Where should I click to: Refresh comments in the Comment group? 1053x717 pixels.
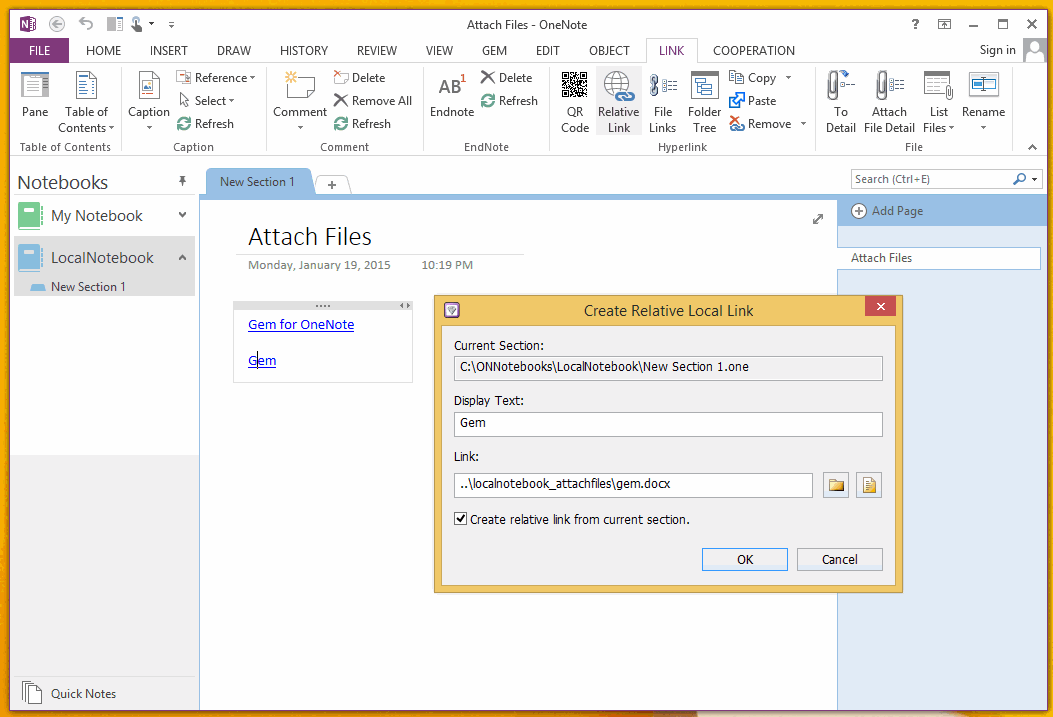pos(362,124)
